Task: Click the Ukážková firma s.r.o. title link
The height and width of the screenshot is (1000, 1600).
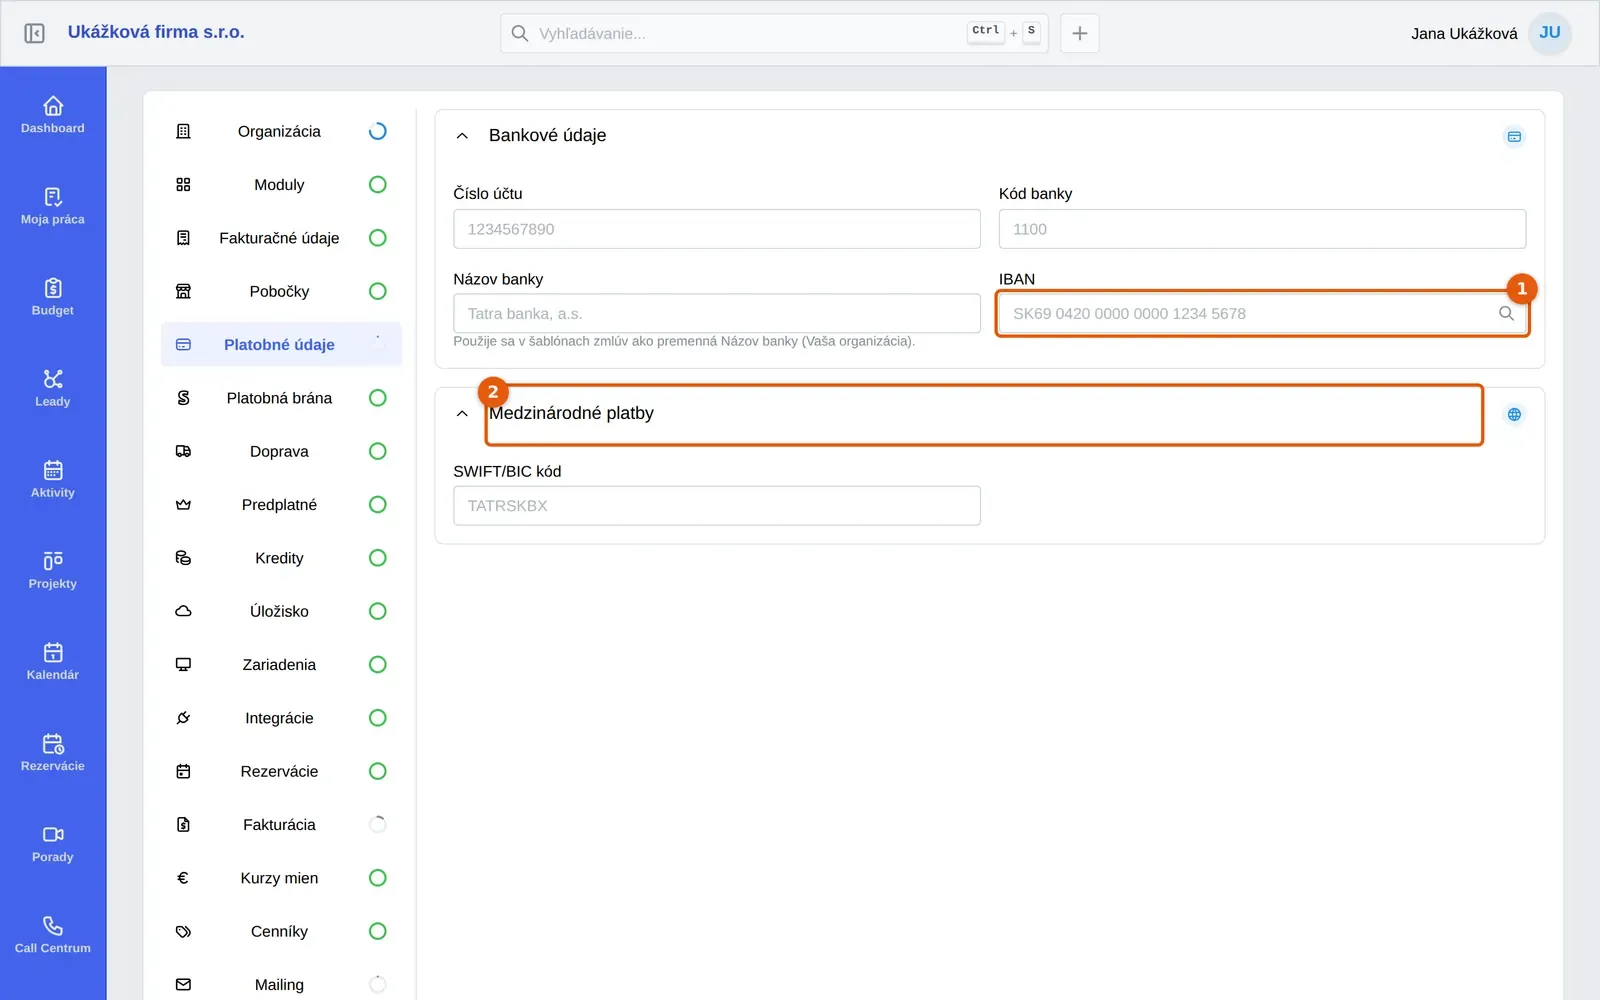Action: point(156,32)
